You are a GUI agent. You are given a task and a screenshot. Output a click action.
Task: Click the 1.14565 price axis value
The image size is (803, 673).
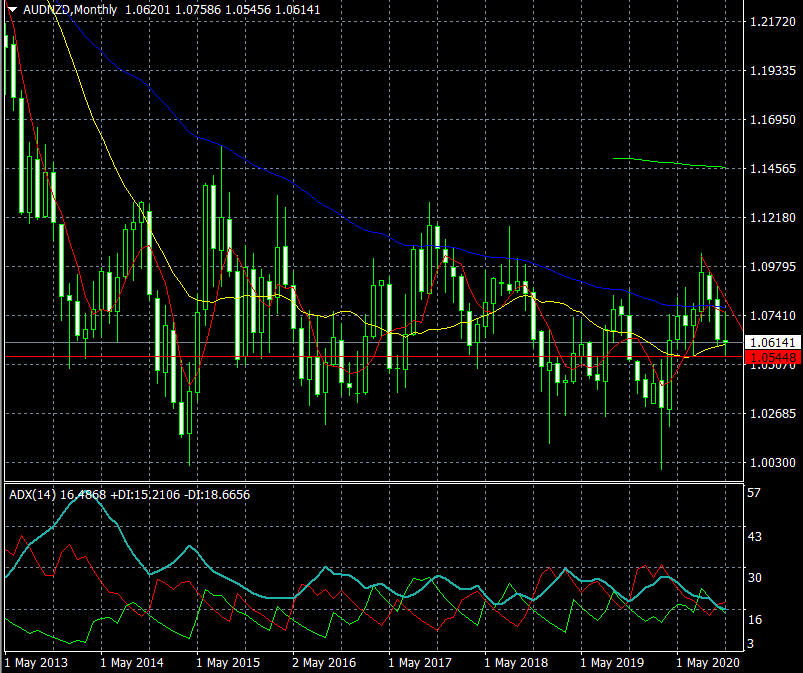[773, 169]
